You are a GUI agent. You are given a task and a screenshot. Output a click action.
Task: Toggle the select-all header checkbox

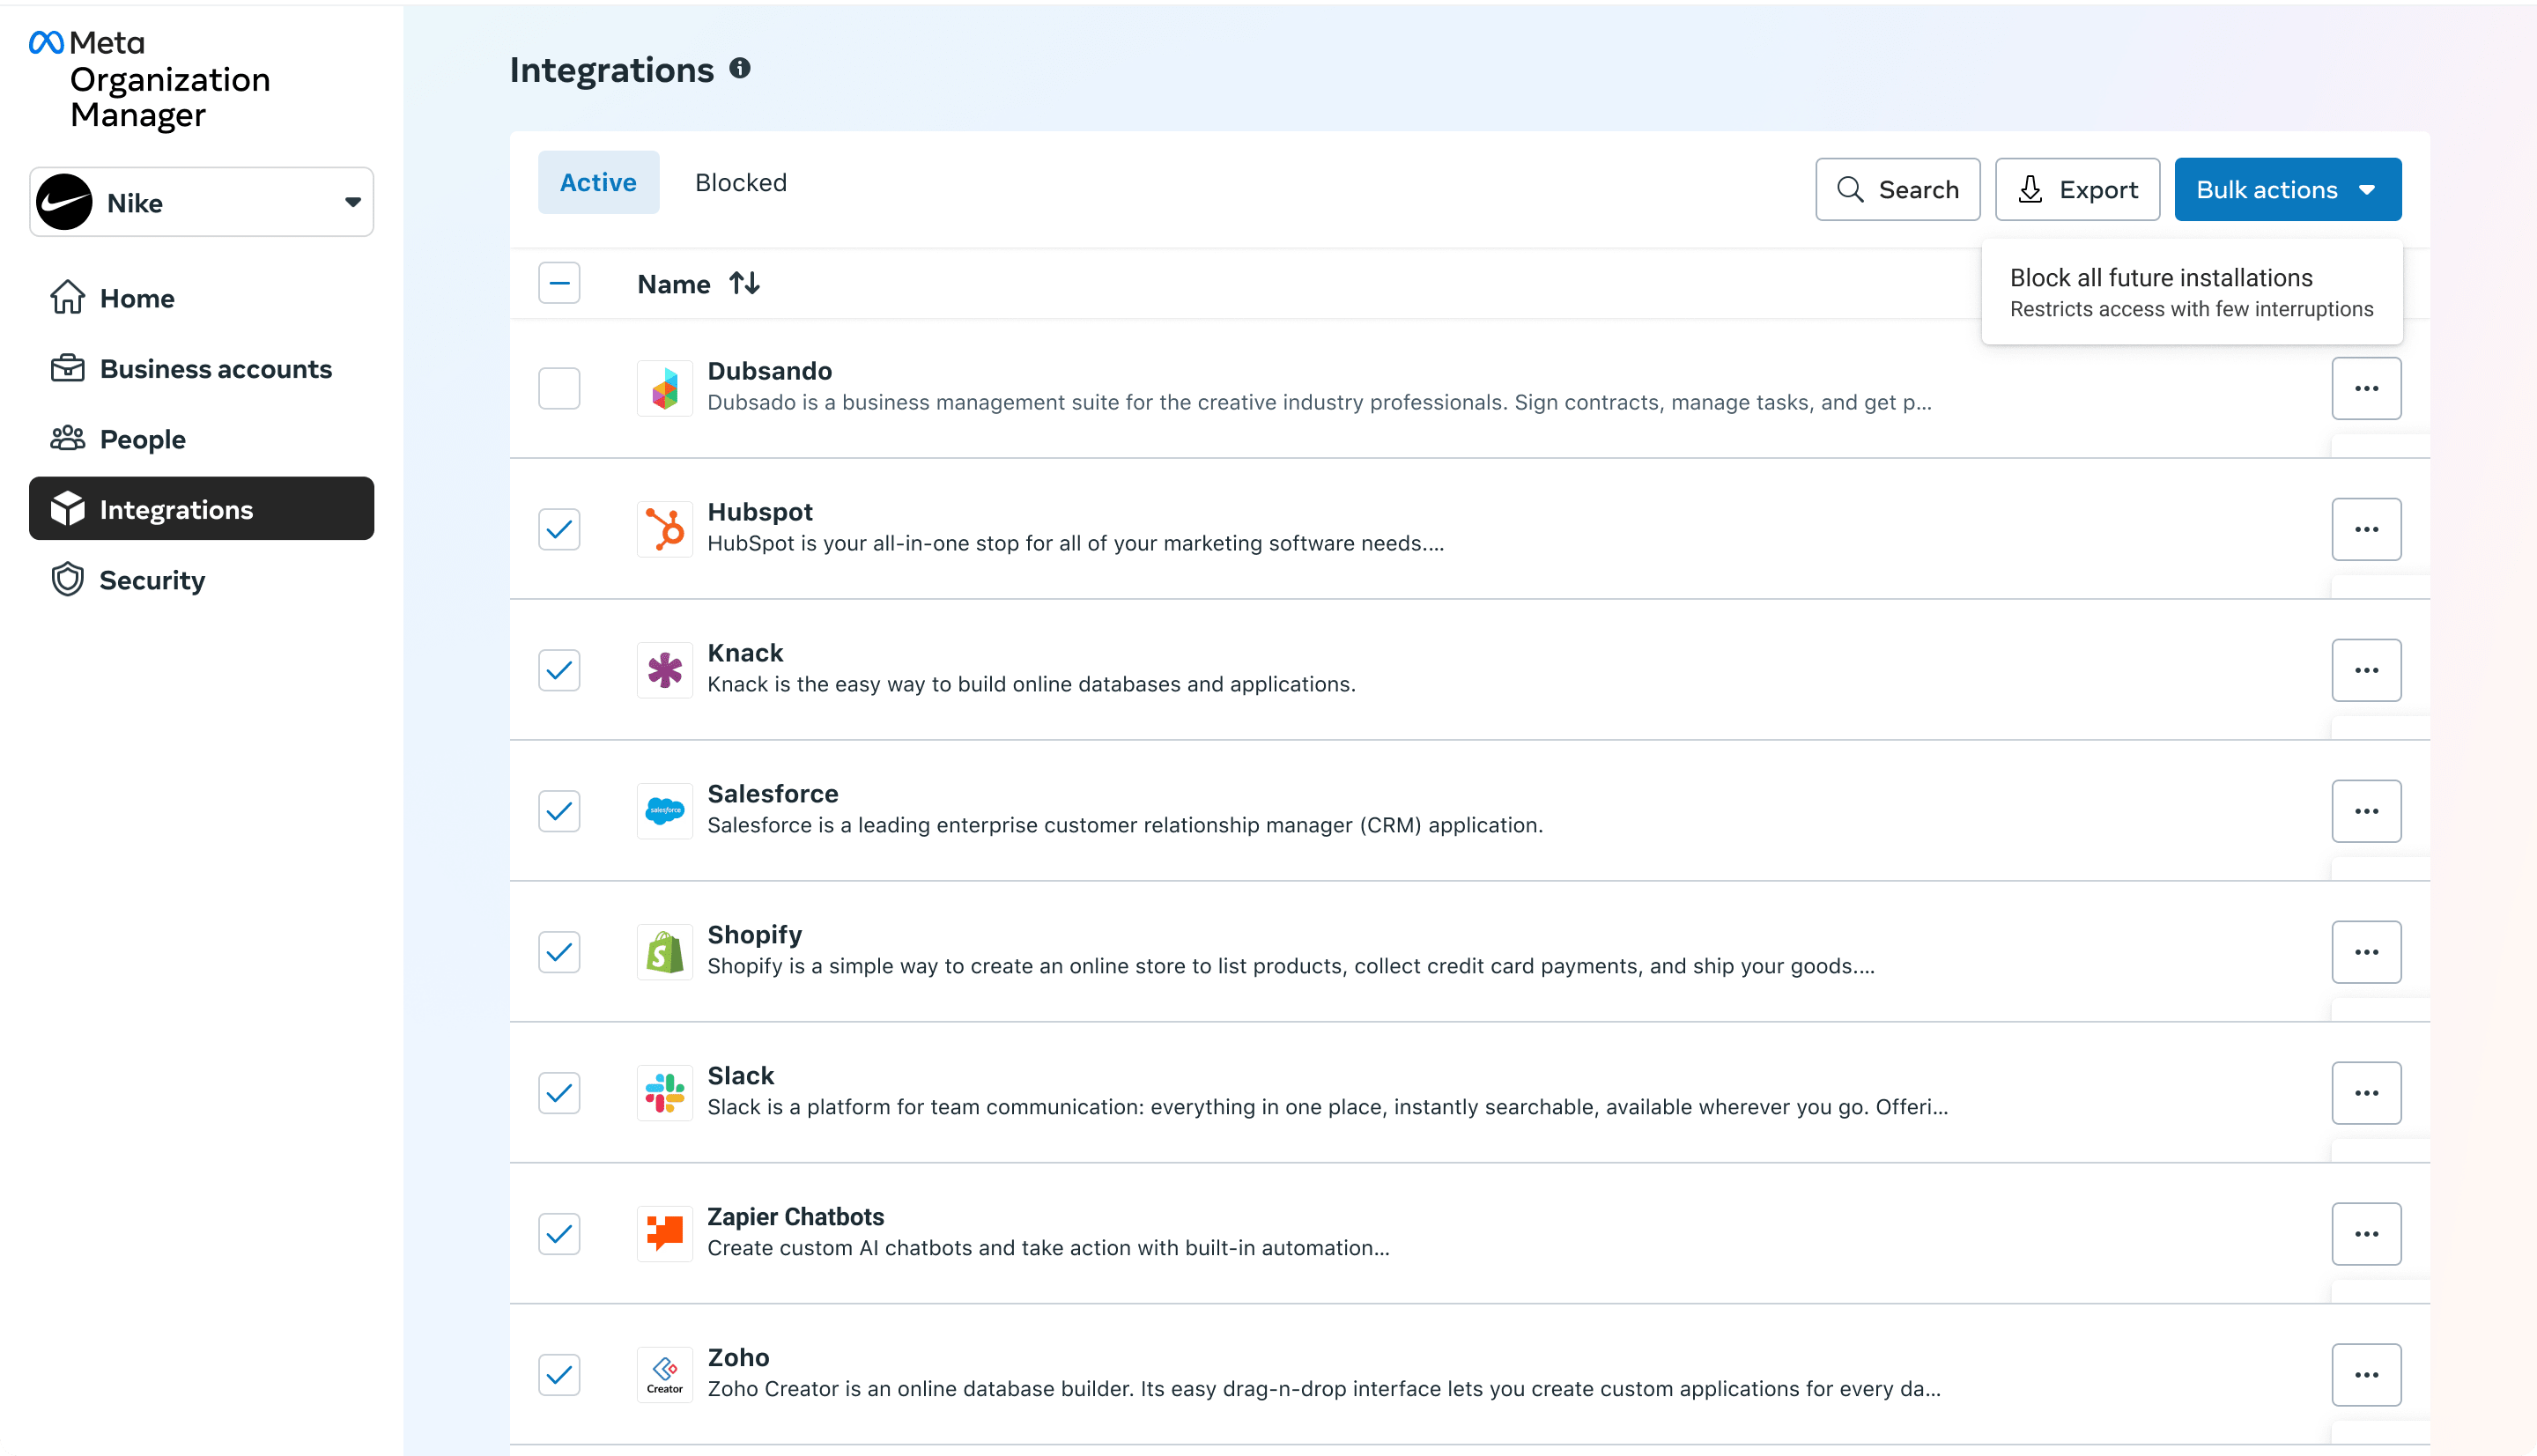(x=559, y=284)
